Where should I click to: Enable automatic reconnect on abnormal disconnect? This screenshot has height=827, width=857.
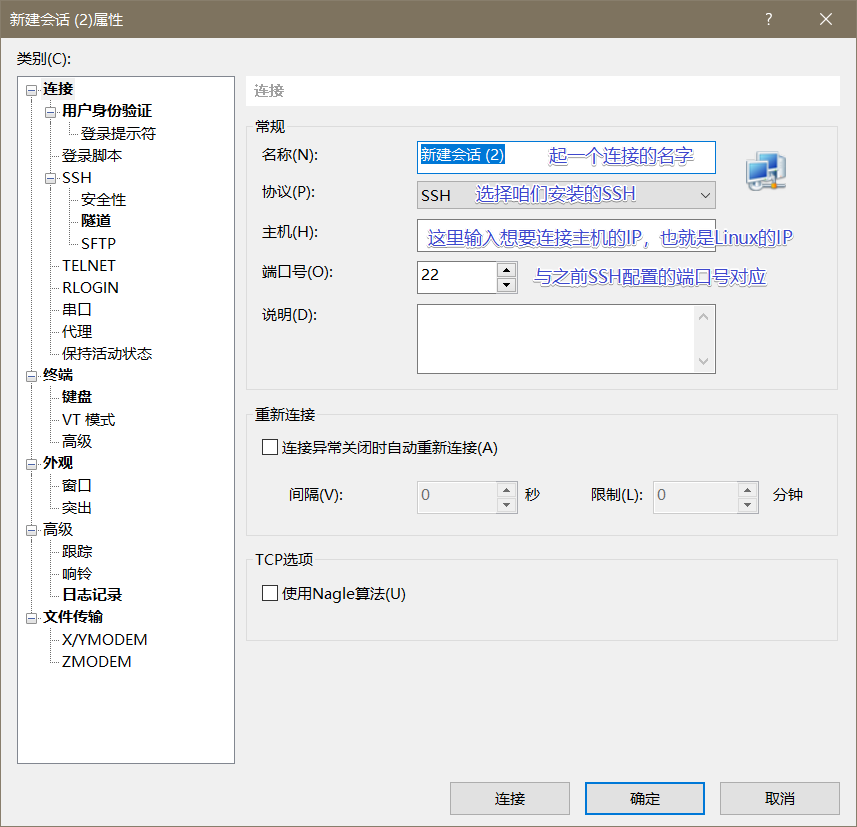click(x=269, y=447)
